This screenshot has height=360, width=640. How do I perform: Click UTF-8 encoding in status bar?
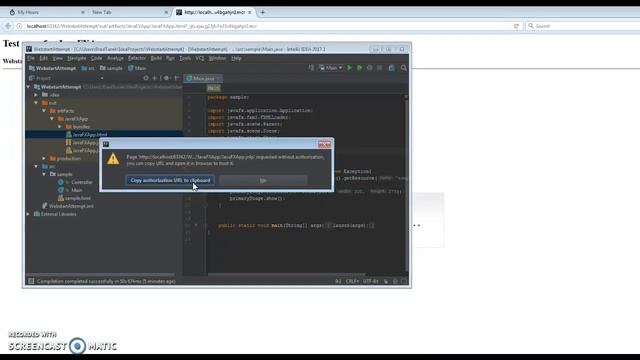tap(371, 281)
